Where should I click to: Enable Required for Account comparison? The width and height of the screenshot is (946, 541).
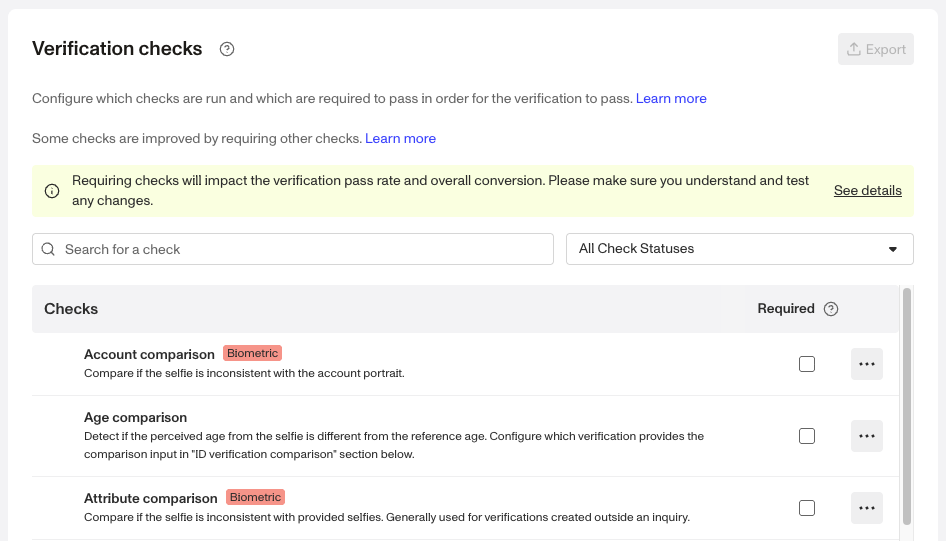point(807,364)
